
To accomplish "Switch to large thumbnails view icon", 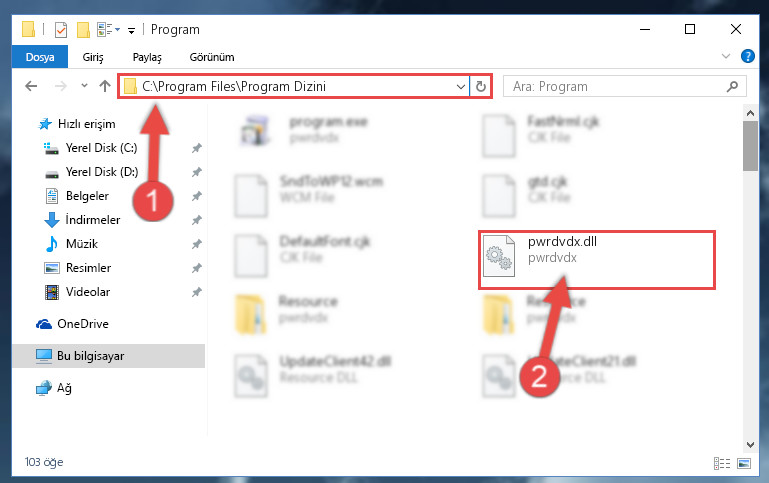I will pyautogui.click(x=744, y=463).
